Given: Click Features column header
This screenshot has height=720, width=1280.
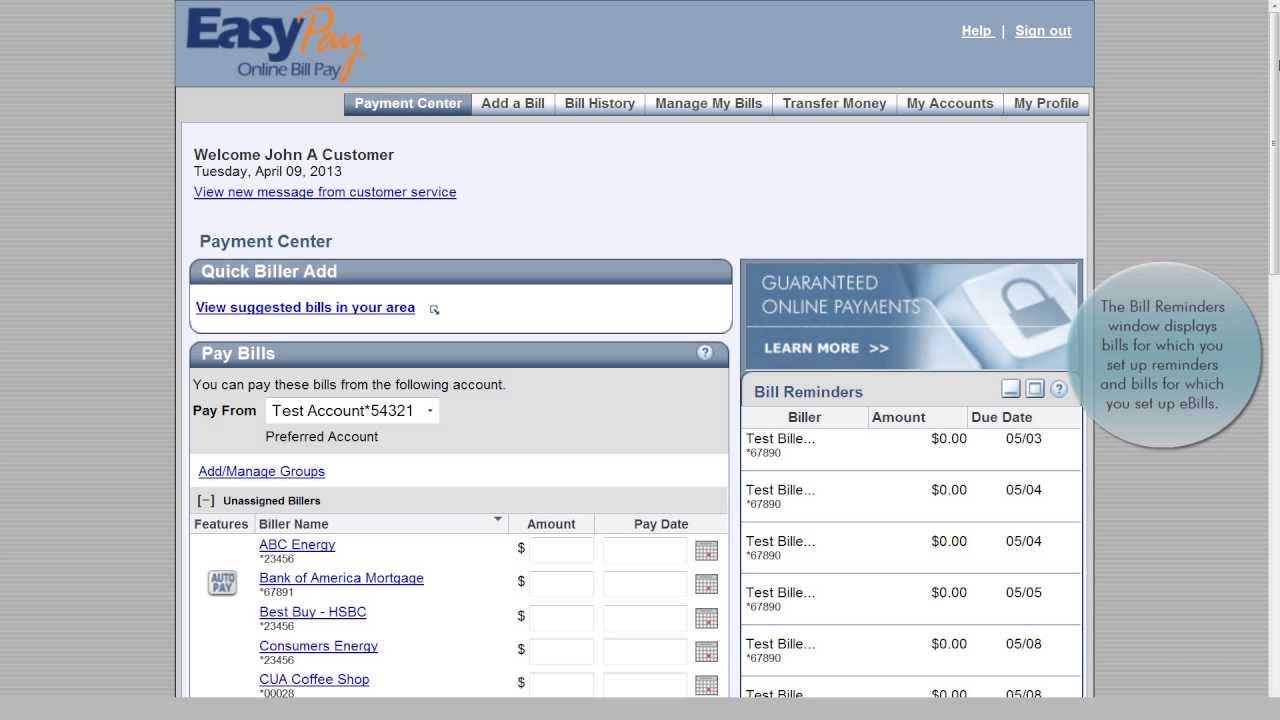Looking at the screenshot, I should (x=221, y=524).
